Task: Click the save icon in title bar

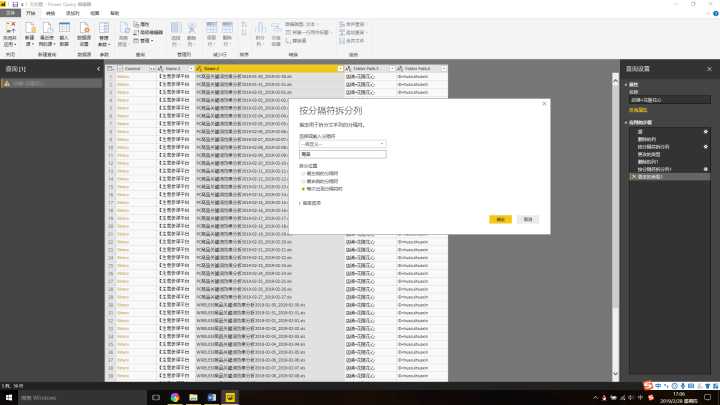Action: pos(15,4)
